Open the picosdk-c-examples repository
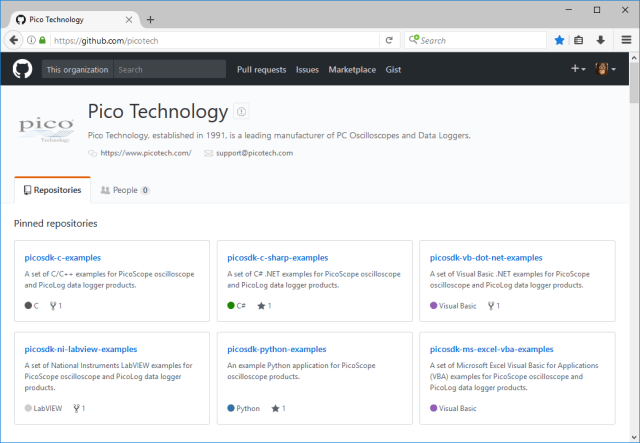Viewport: 640px width, 443px height. click(62, 258)
